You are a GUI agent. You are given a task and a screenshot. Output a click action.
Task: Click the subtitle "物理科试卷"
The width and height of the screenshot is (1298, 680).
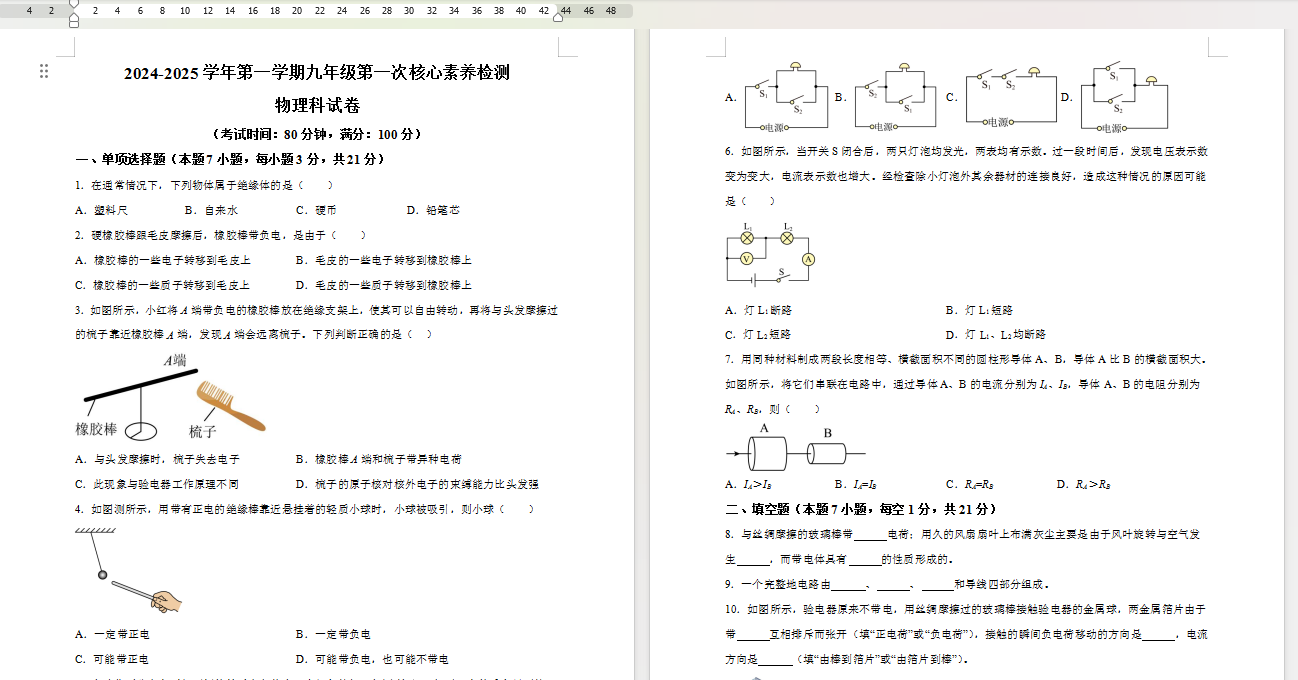pyautogui.click(x=317, y=105)
